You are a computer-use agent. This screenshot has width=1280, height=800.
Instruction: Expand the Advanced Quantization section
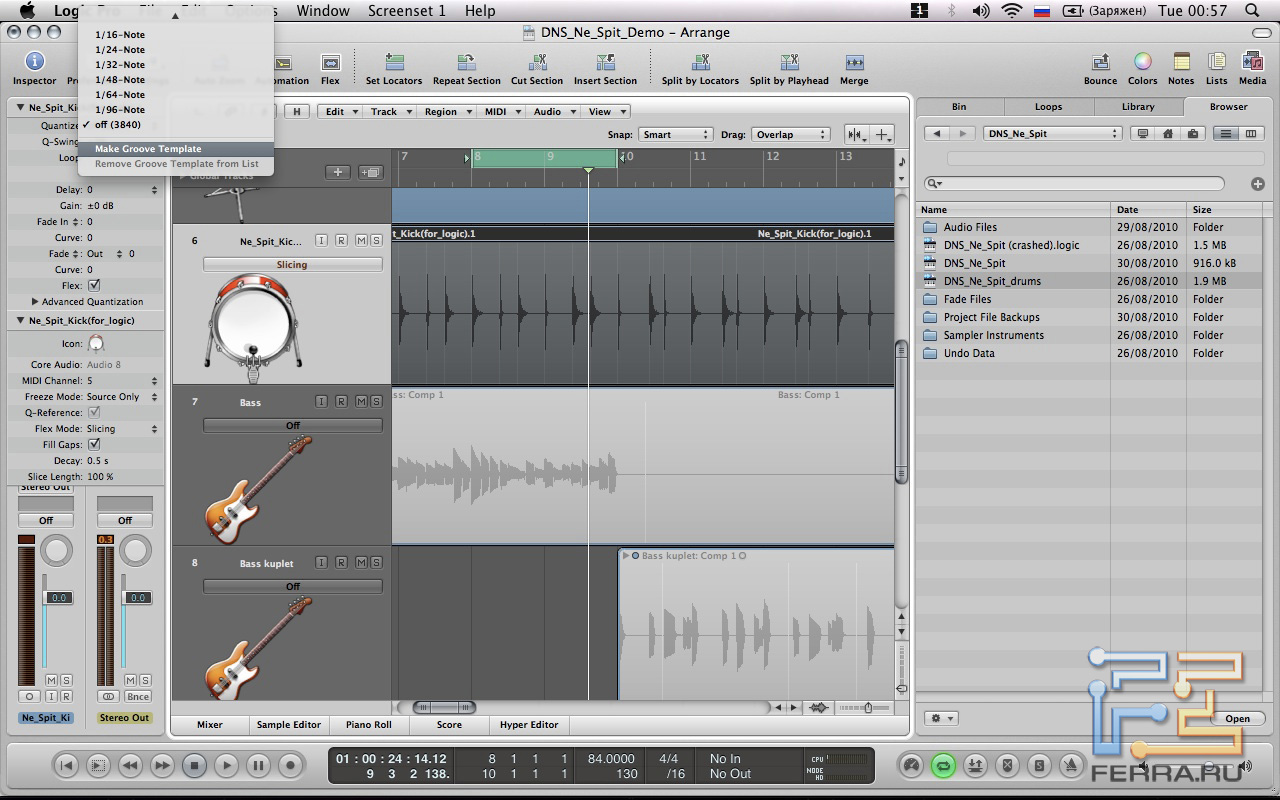36,302
